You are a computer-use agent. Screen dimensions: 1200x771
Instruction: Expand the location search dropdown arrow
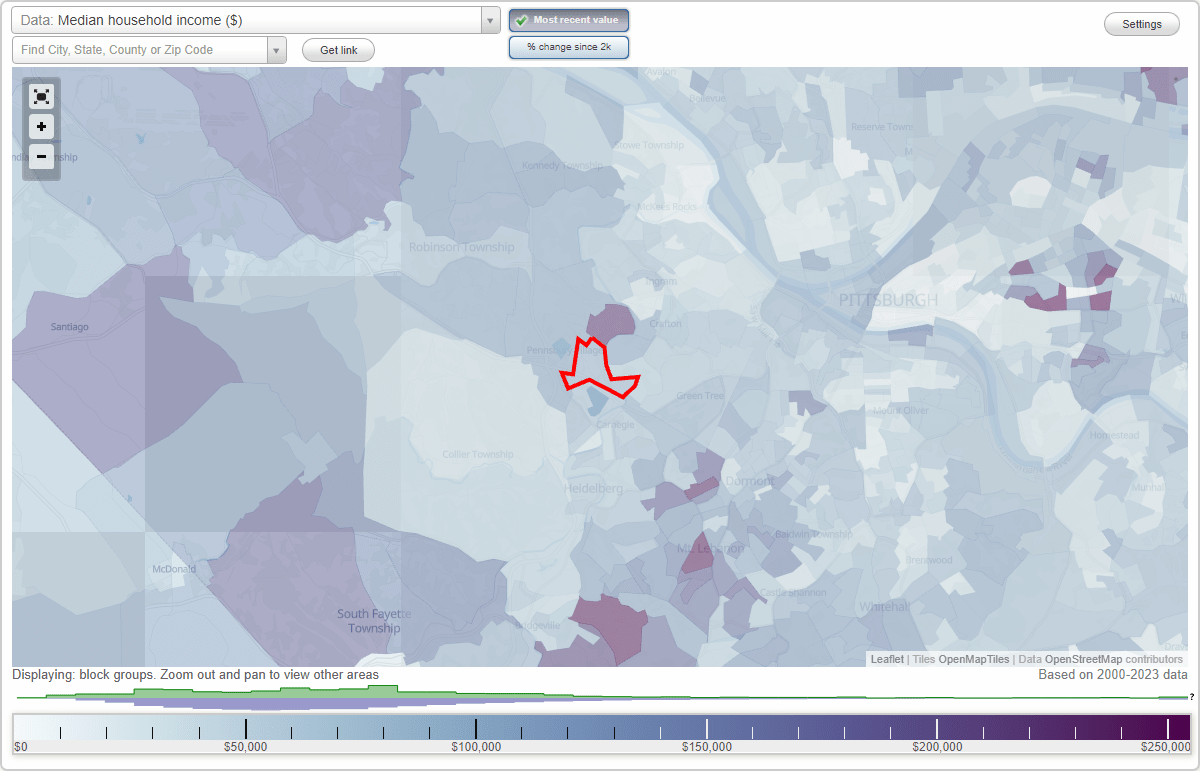pos(277,49)
